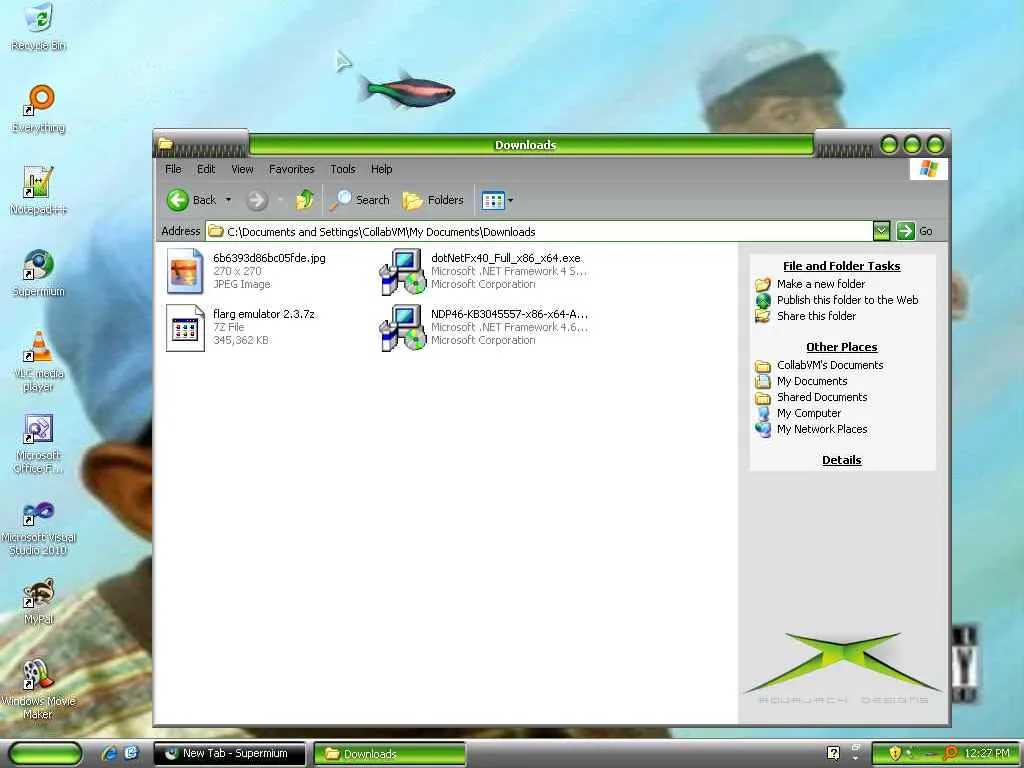This screenshot has height=768, width=1024.
Task: Click the Forward arrow in the toolbar
Action: coord(257,200)
